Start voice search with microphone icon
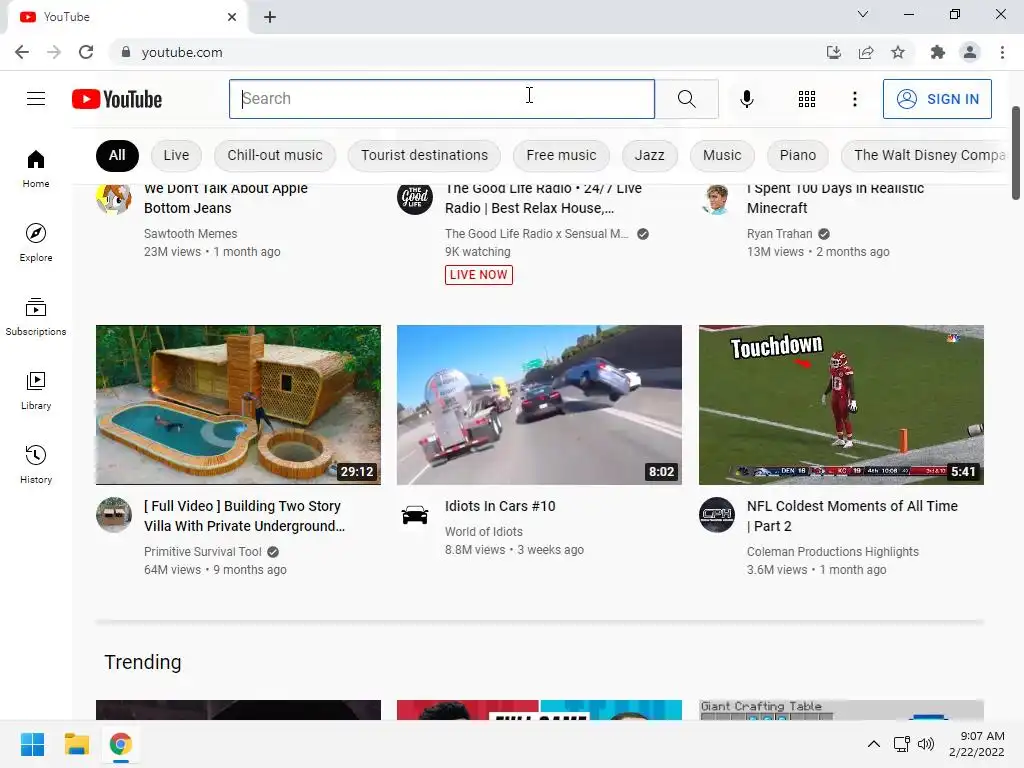This screenshot has width=1024, height=768. coord(746,99)
